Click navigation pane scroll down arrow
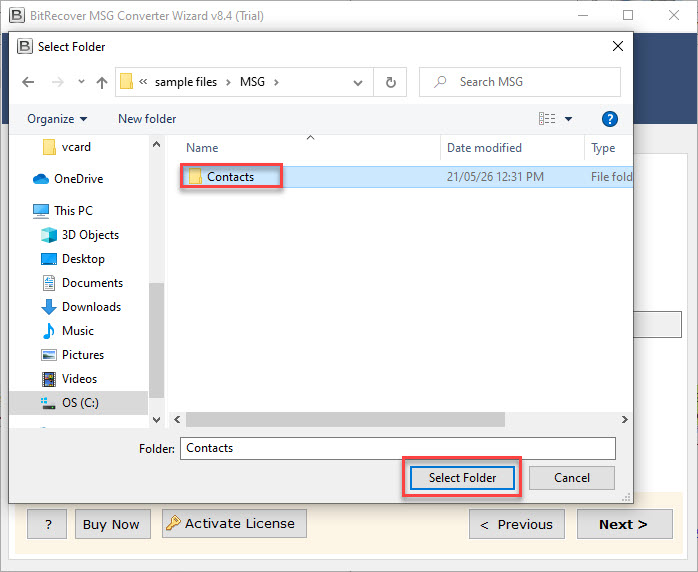The image size is (698, 572). pos(156,419)
